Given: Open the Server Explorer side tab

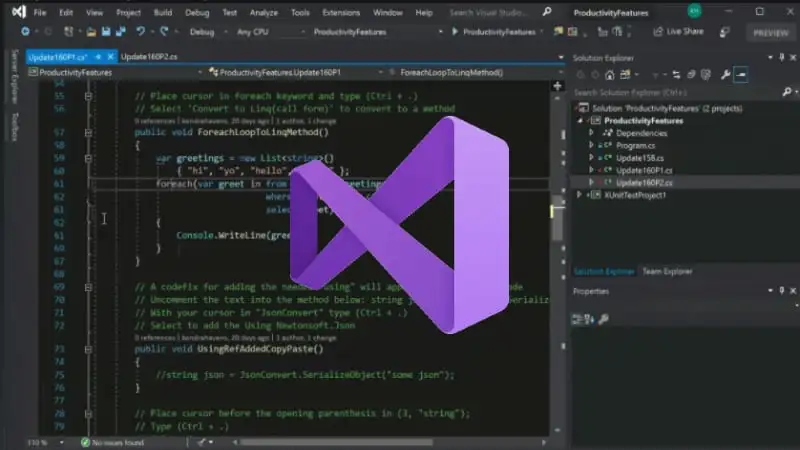Looking at the screenshot, I should pos(15,76).
